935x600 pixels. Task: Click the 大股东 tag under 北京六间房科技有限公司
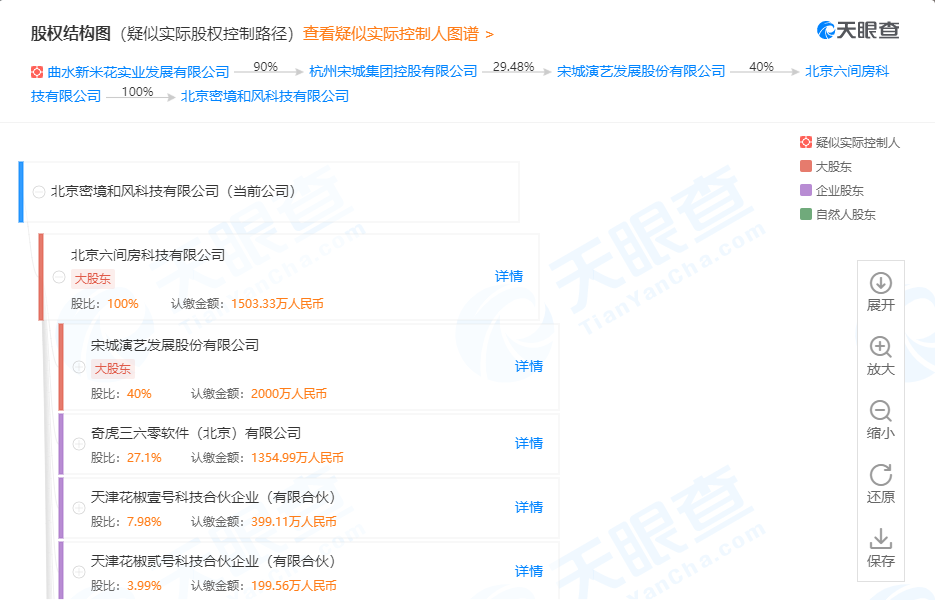92,279
